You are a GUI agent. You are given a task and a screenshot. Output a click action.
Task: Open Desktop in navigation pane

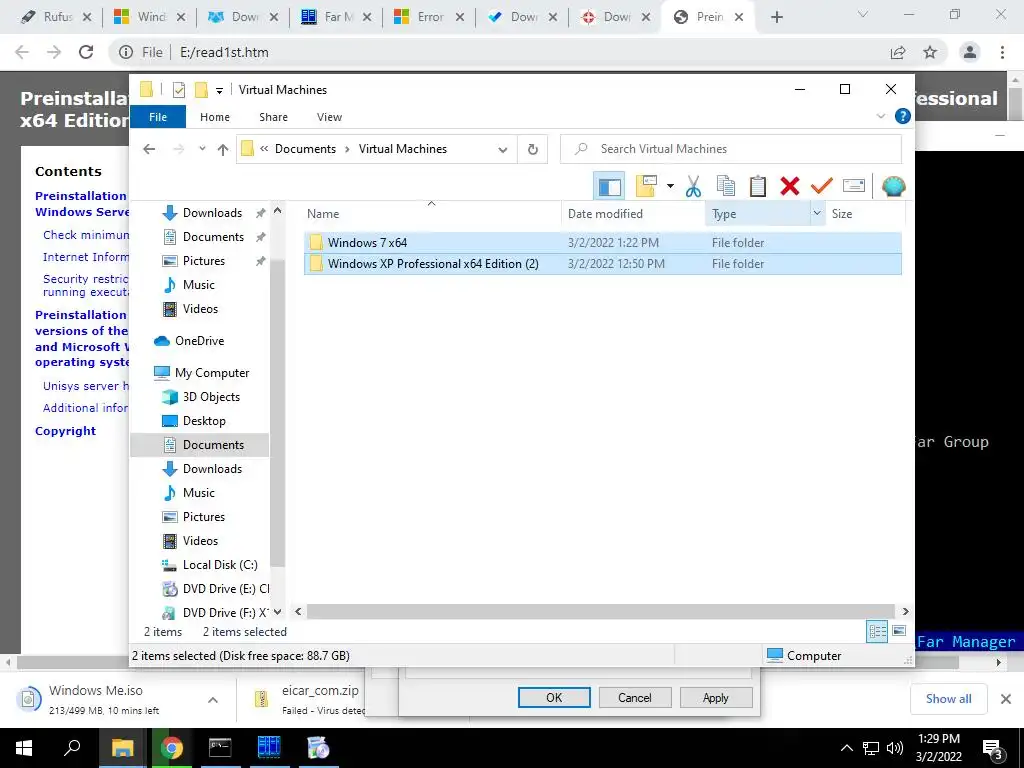[x=204, y=421]
